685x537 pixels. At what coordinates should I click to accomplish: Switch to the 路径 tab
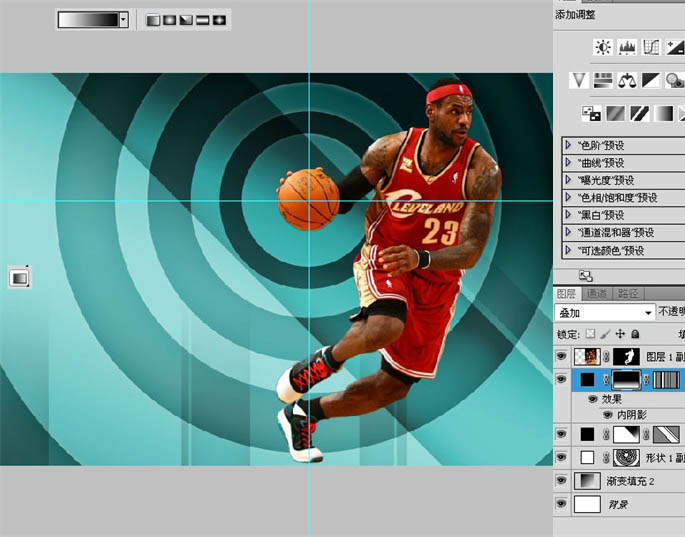pyautogui.click(x=628, y=294)
